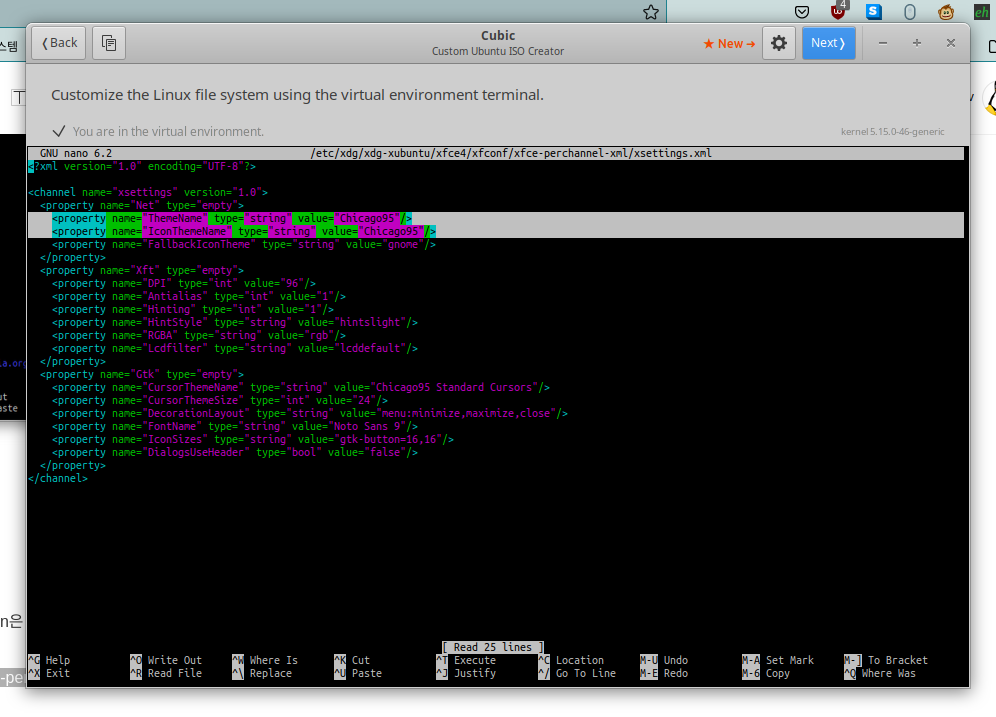Click the Antialias property line

pos(199,297)
